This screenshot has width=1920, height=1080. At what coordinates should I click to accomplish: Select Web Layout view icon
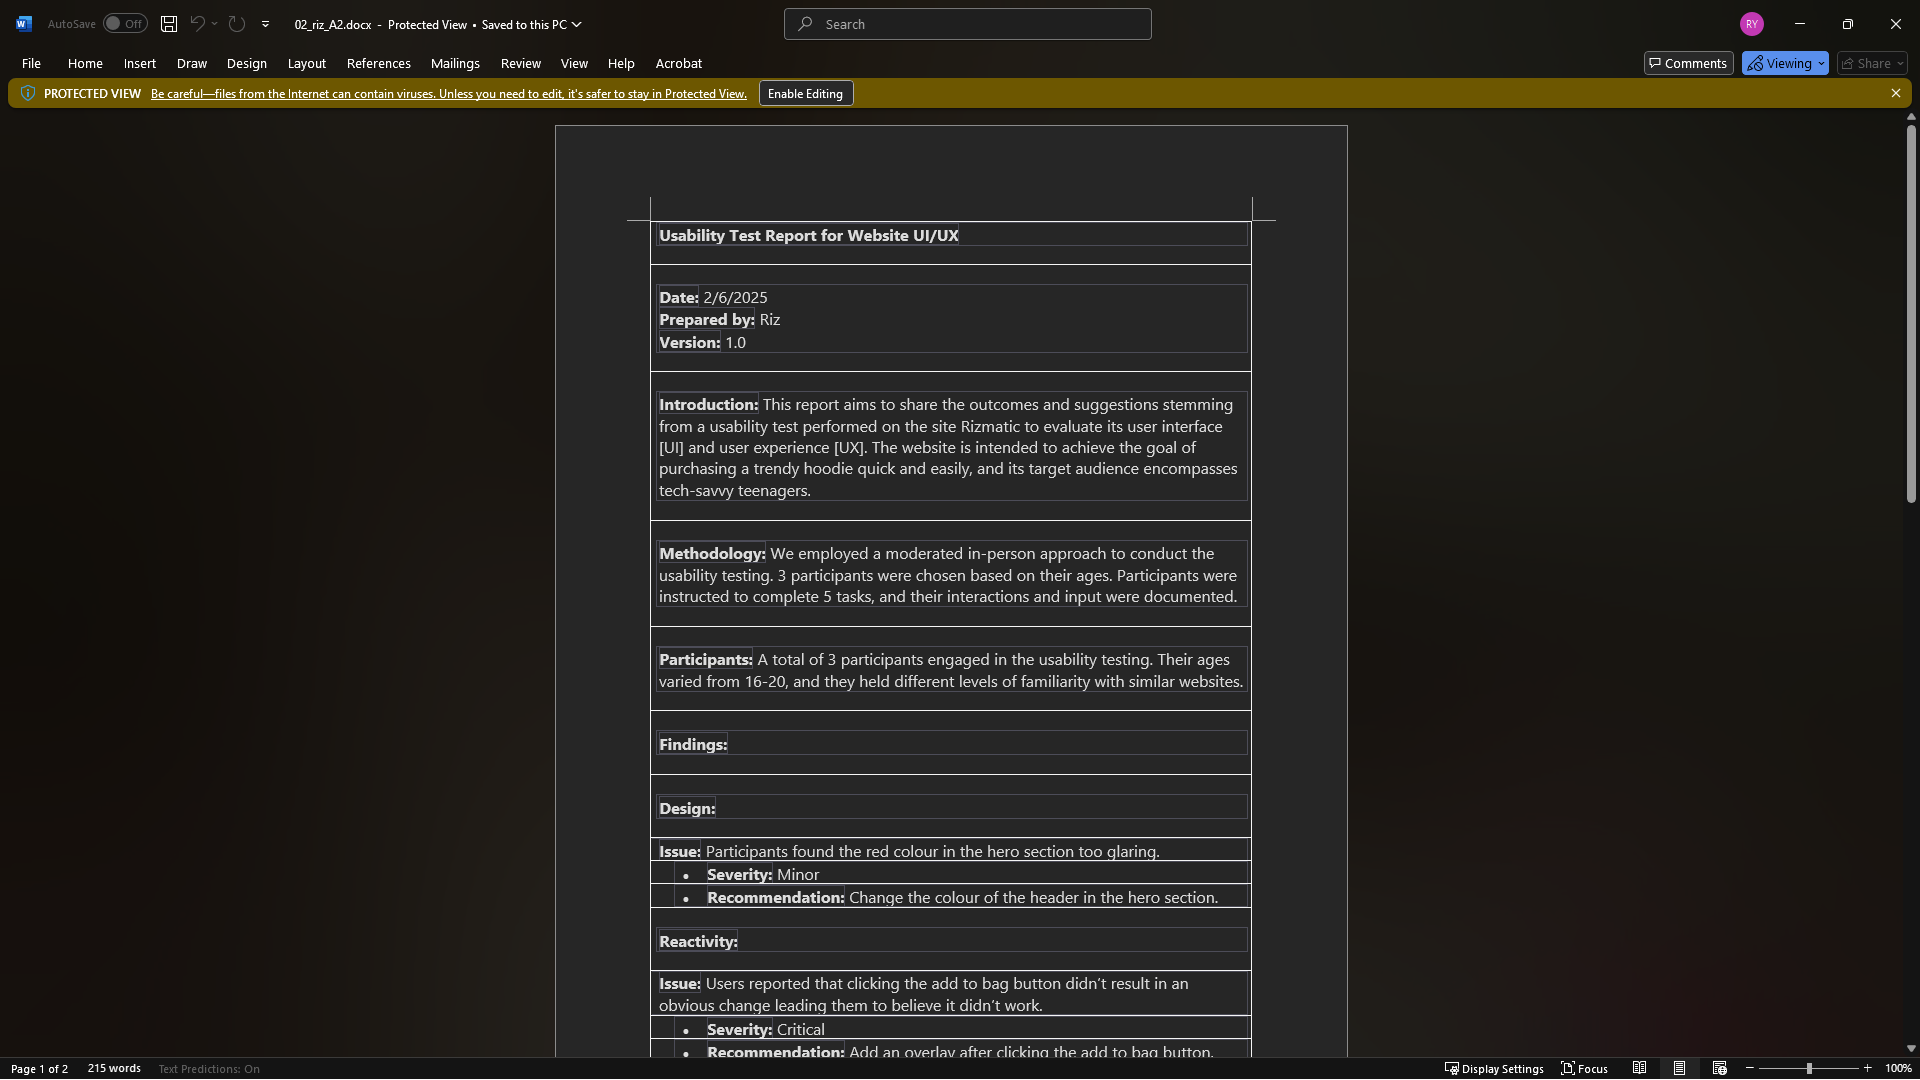tap(1719, 1068)
